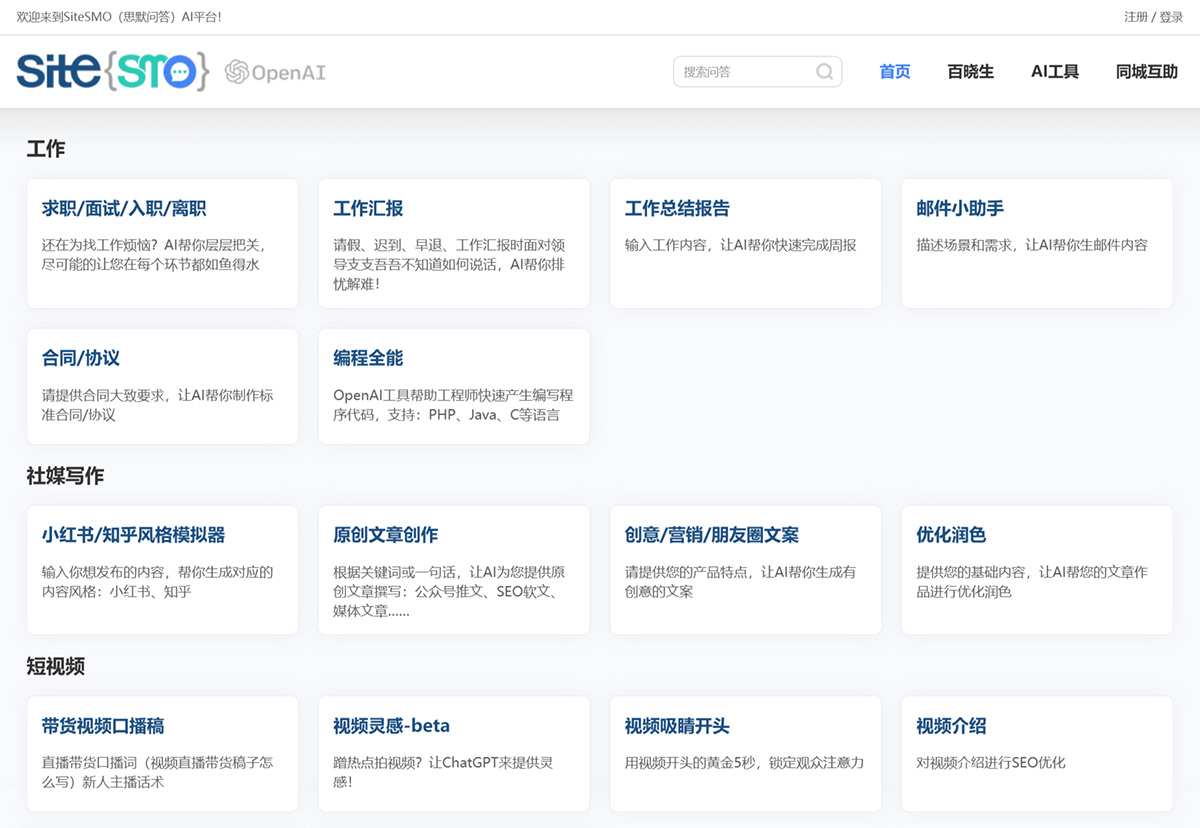Open 求职/面试/入职/离职 assistant

[x=162, y=242]
